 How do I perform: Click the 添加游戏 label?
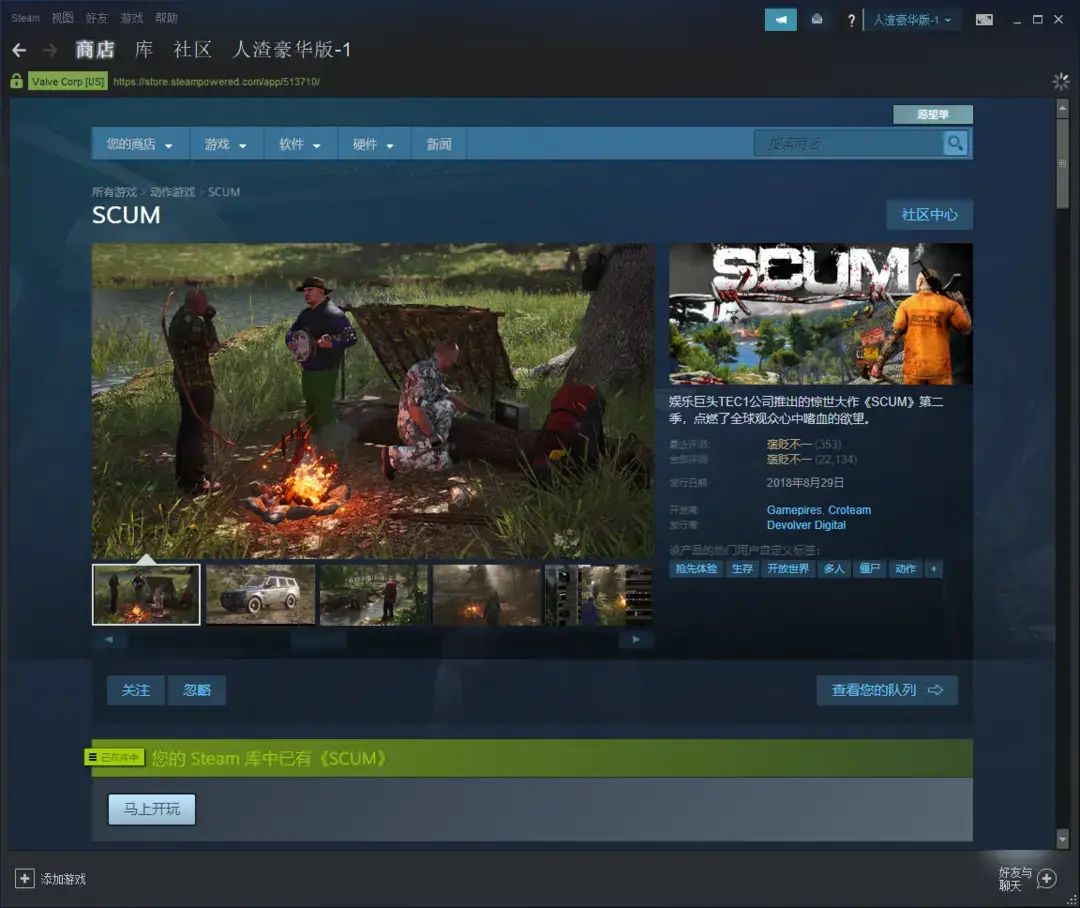pyautogui.click(x=63, y=879)
